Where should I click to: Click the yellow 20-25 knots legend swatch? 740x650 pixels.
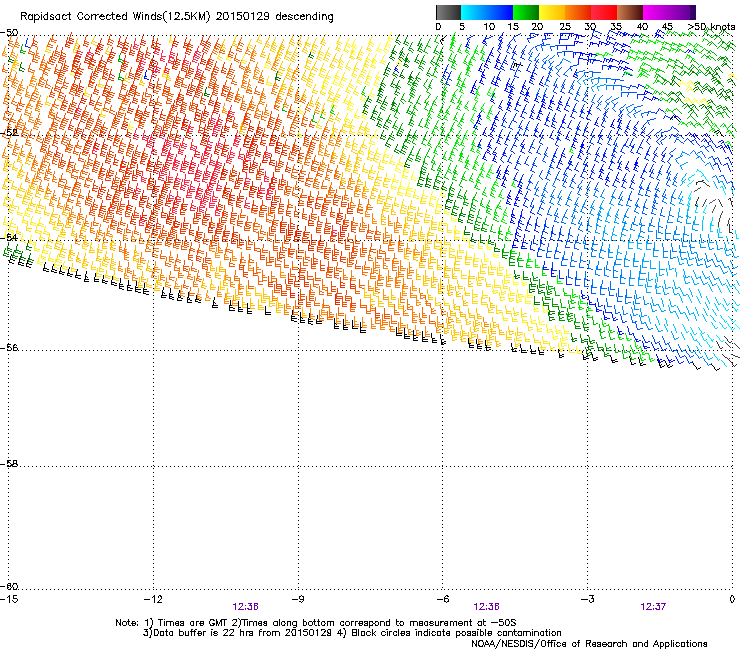pyautogui.click(x=552, y=12)
